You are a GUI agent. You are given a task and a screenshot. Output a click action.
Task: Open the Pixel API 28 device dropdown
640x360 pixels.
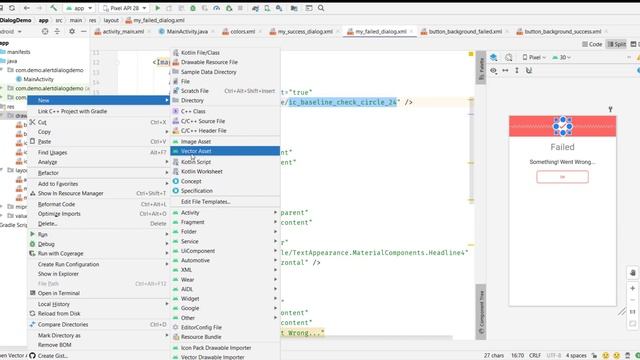tap(125, 8)
